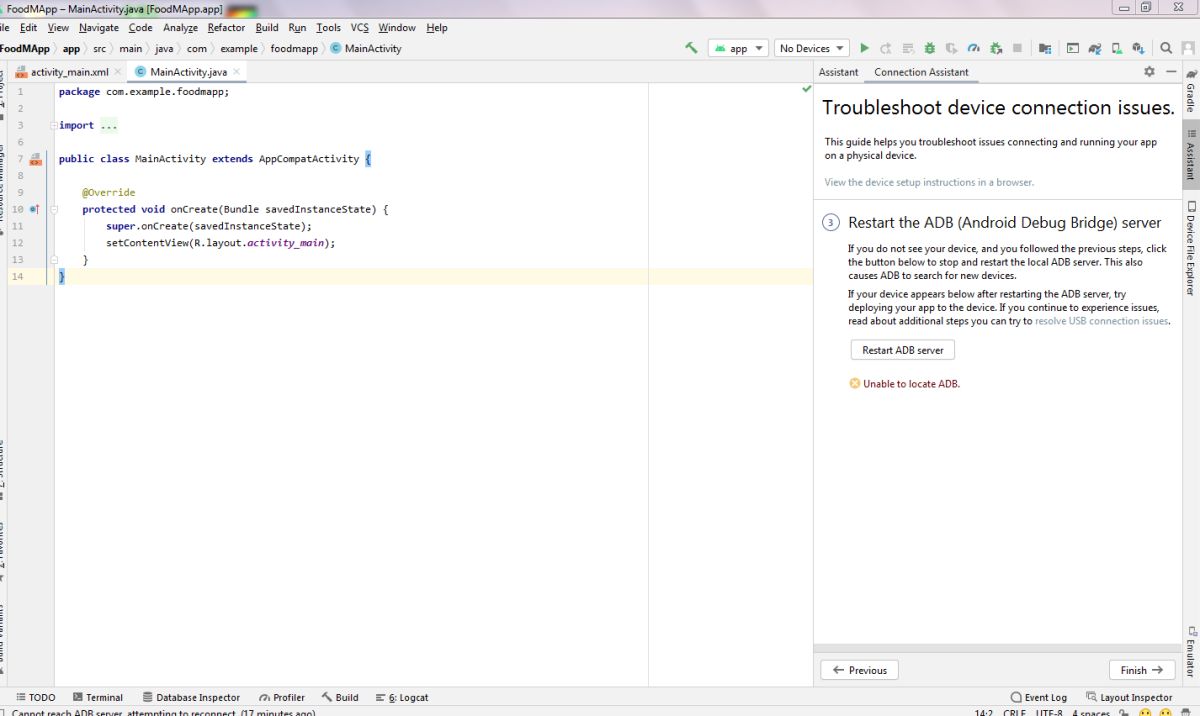Collapse the onCreate method fold on line 10
The image size is (1200, 716).
tap(54, 209)
